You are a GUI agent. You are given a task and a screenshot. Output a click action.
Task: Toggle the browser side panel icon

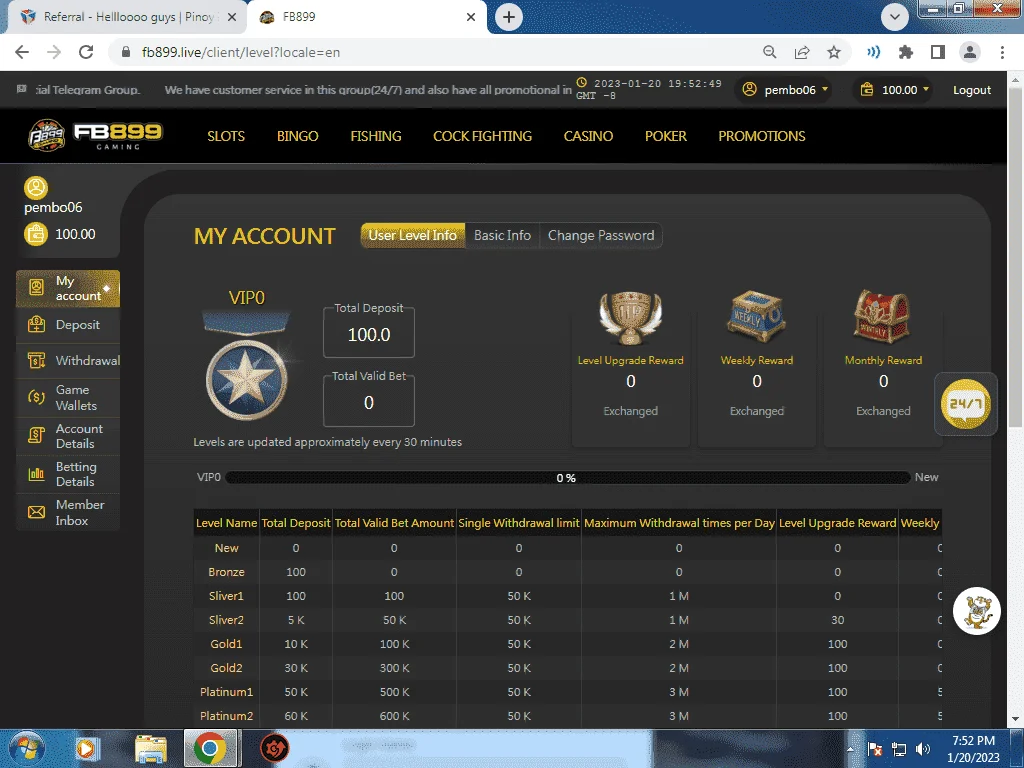(938, 52)
